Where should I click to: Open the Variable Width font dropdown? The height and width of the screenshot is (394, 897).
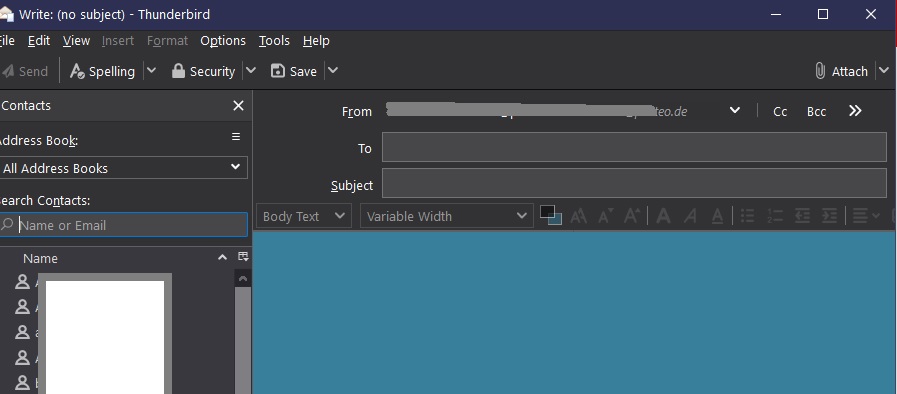pos(447,216)
